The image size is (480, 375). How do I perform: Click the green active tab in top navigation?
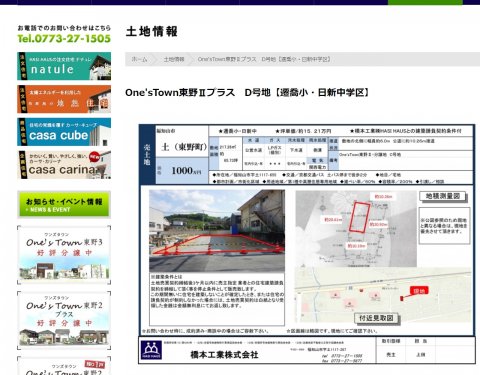coord(425,2)
